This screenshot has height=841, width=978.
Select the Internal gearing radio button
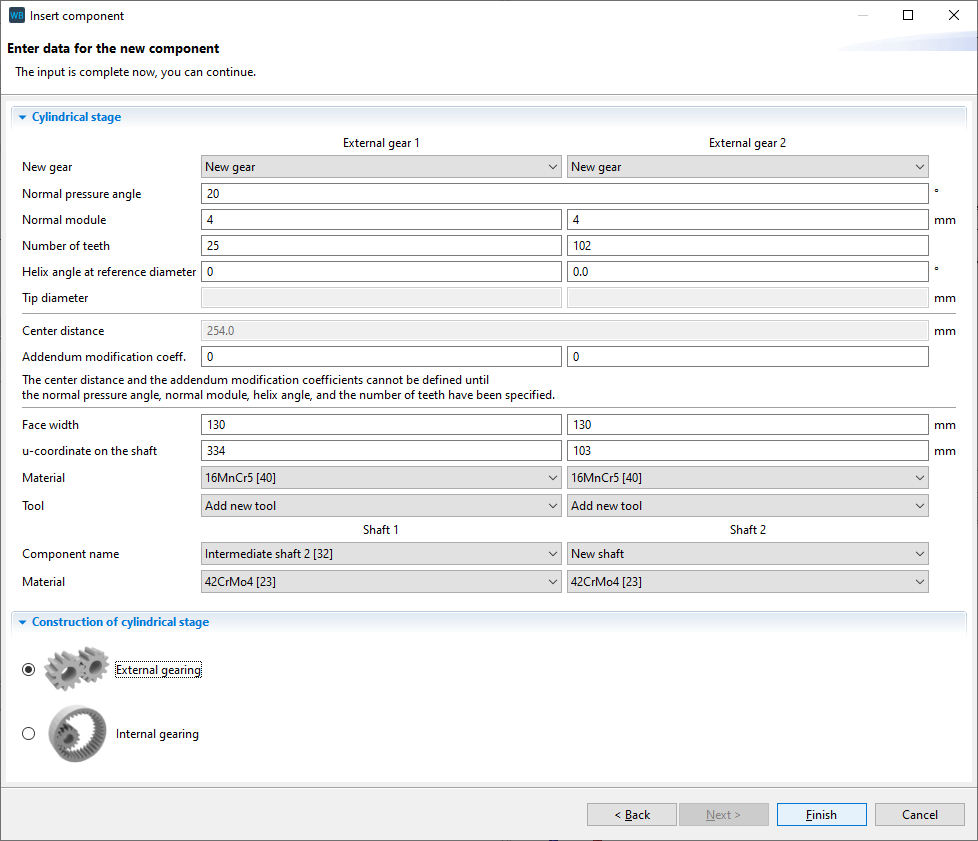(x=28, y=734)
